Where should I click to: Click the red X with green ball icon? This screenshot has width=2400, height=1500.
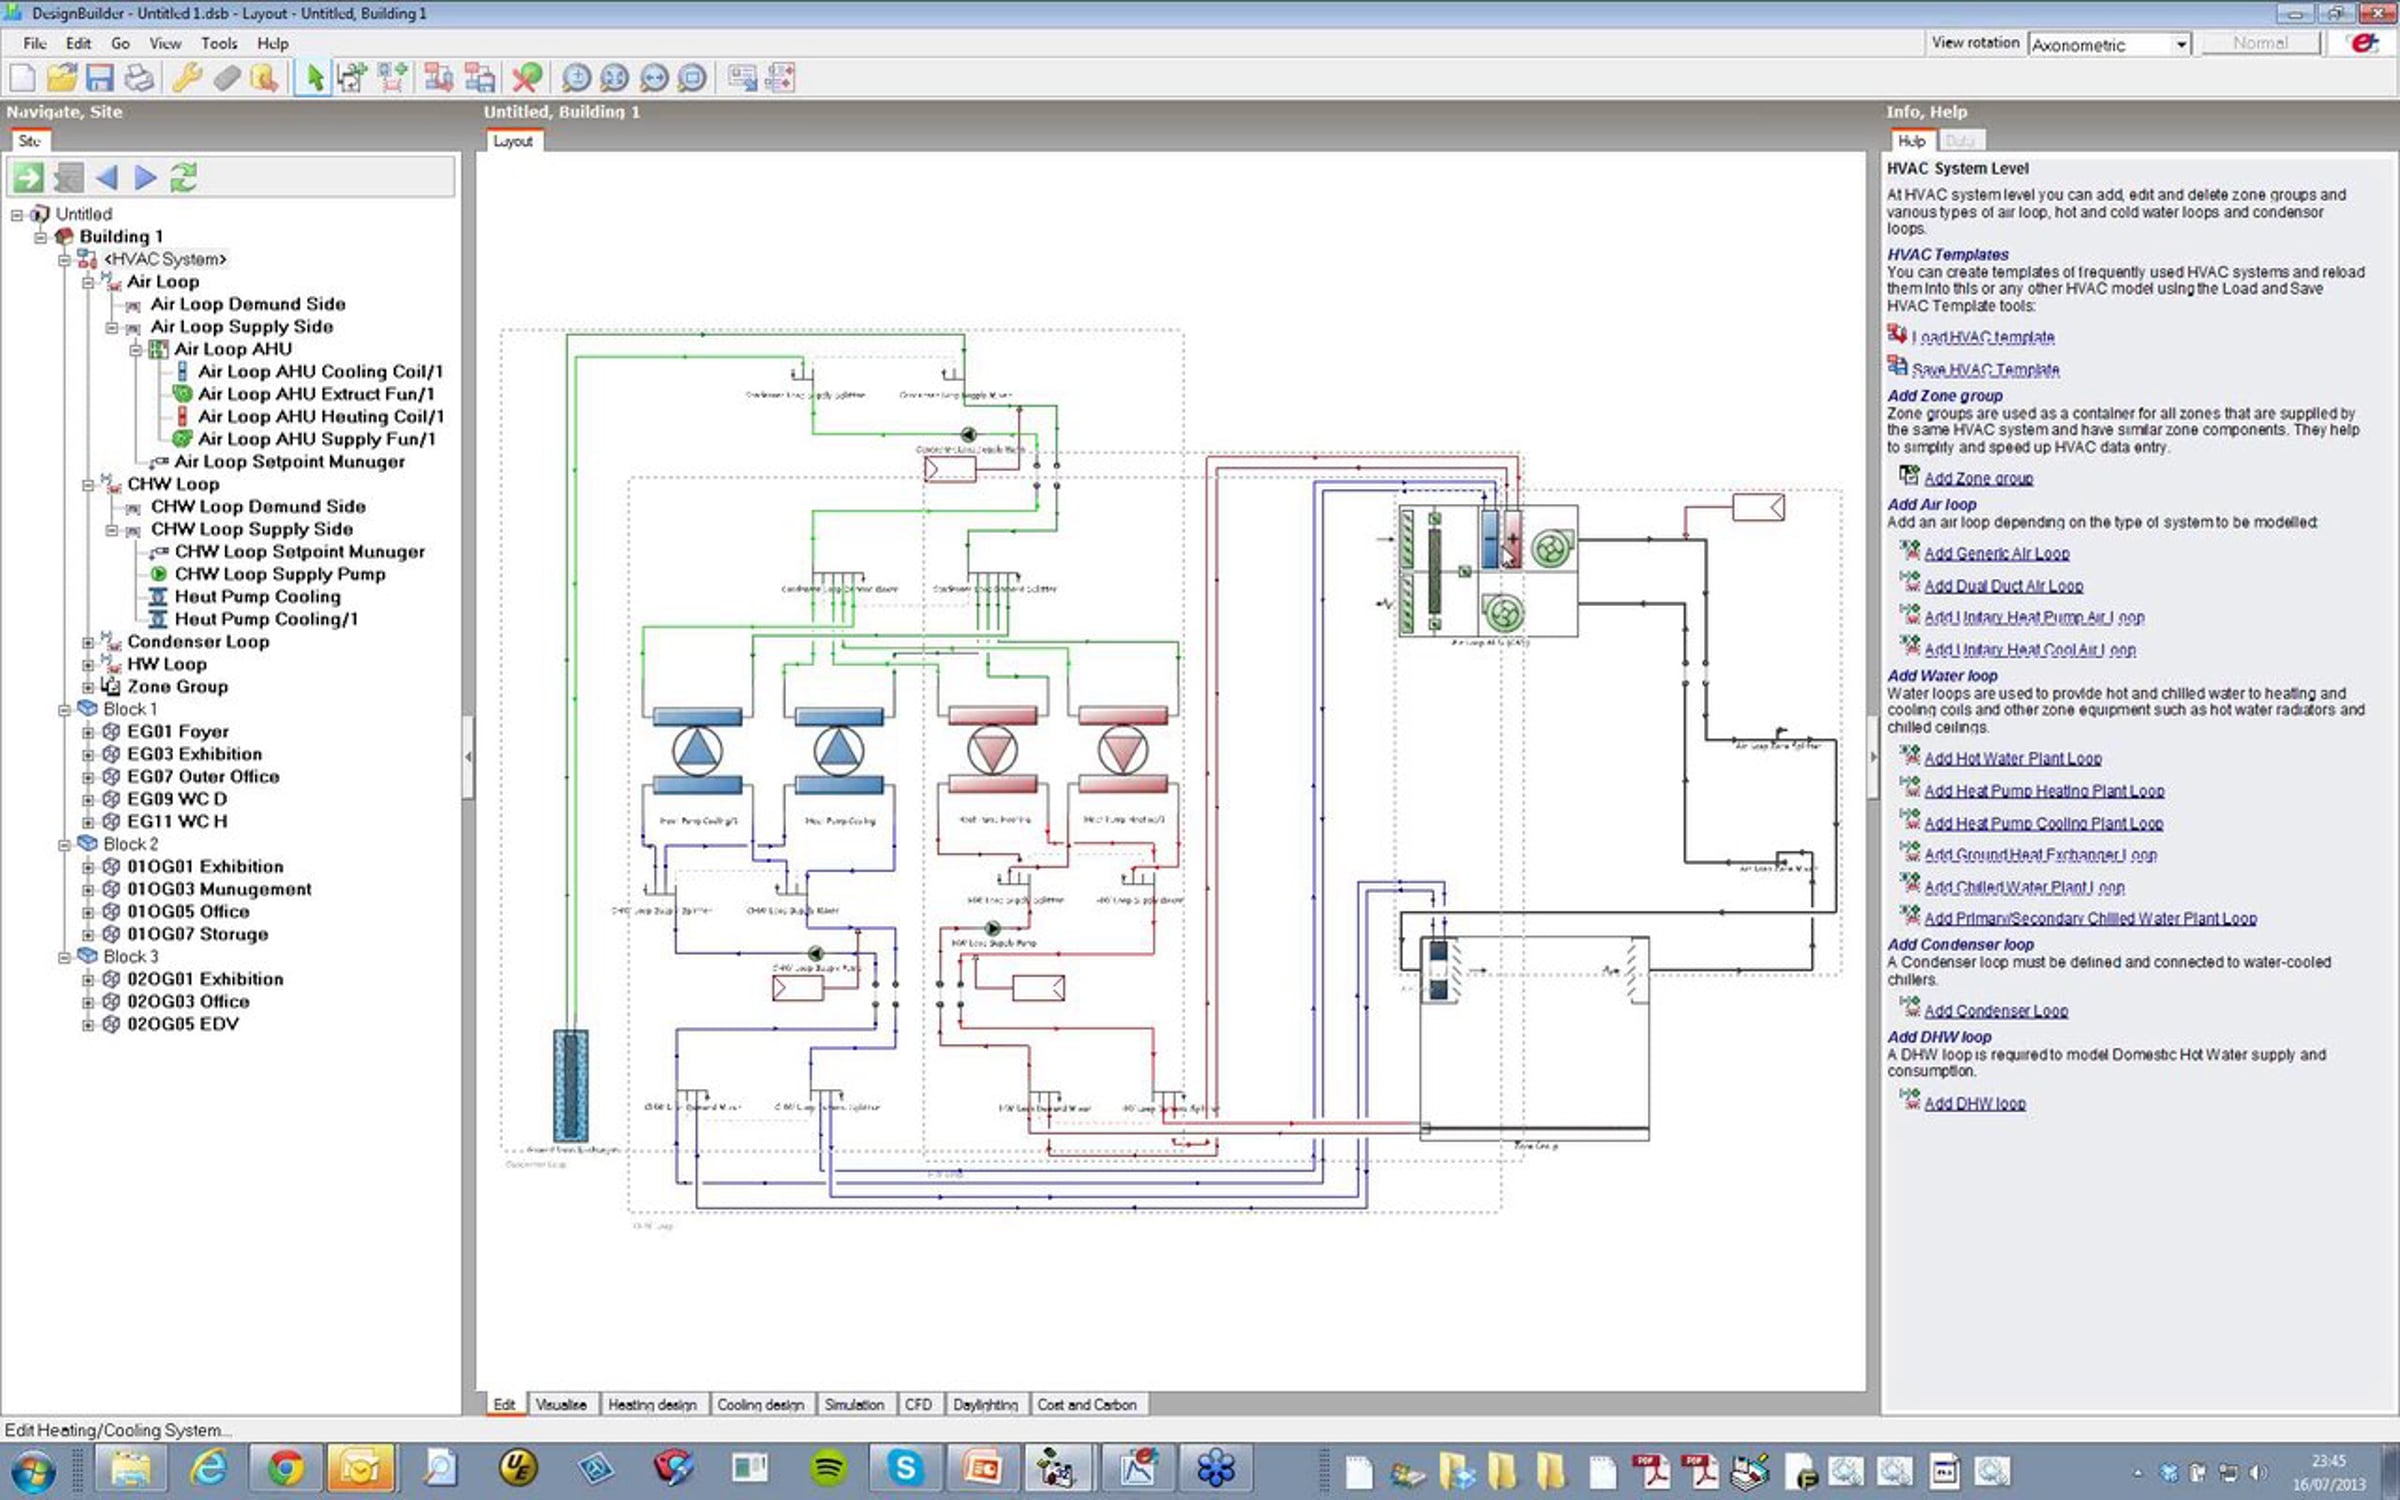click(x=527, y=77)
